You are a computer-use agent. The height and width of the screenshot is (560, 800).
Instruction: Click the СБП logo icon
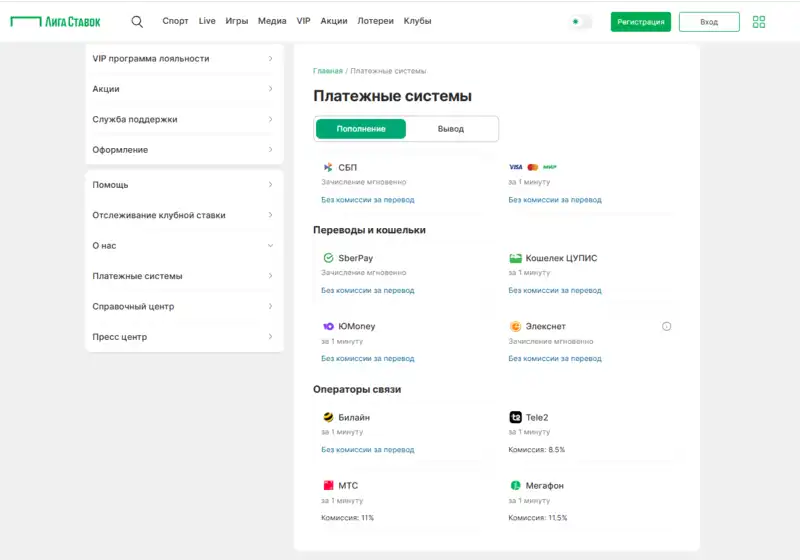click(328, 167)
